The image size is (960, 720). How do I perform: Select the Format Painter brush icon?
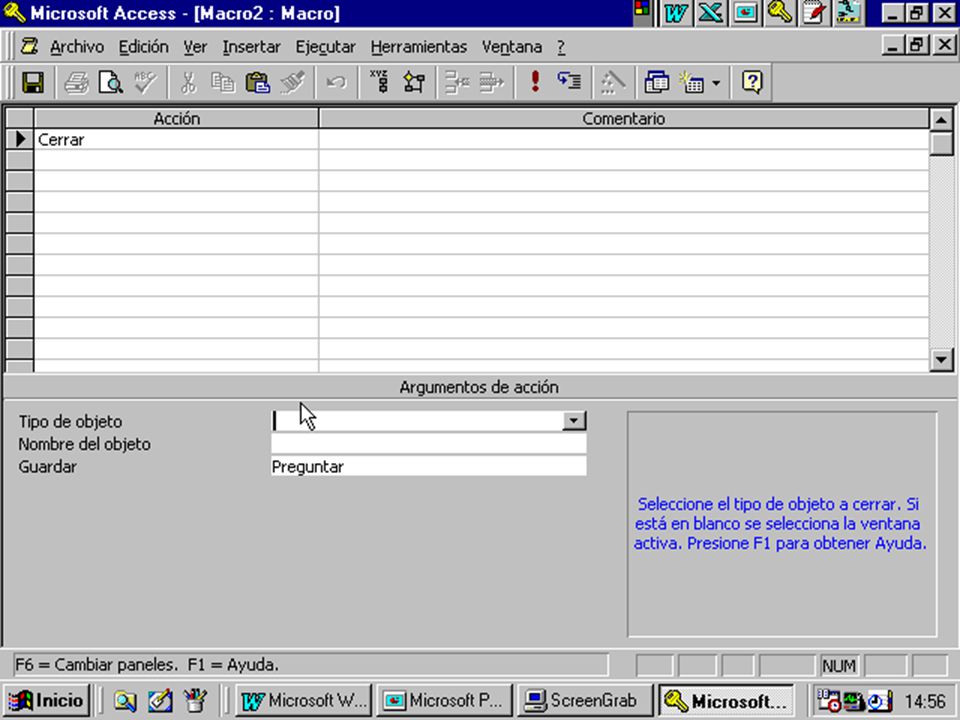pyautogui.click(x=293, y=82)
